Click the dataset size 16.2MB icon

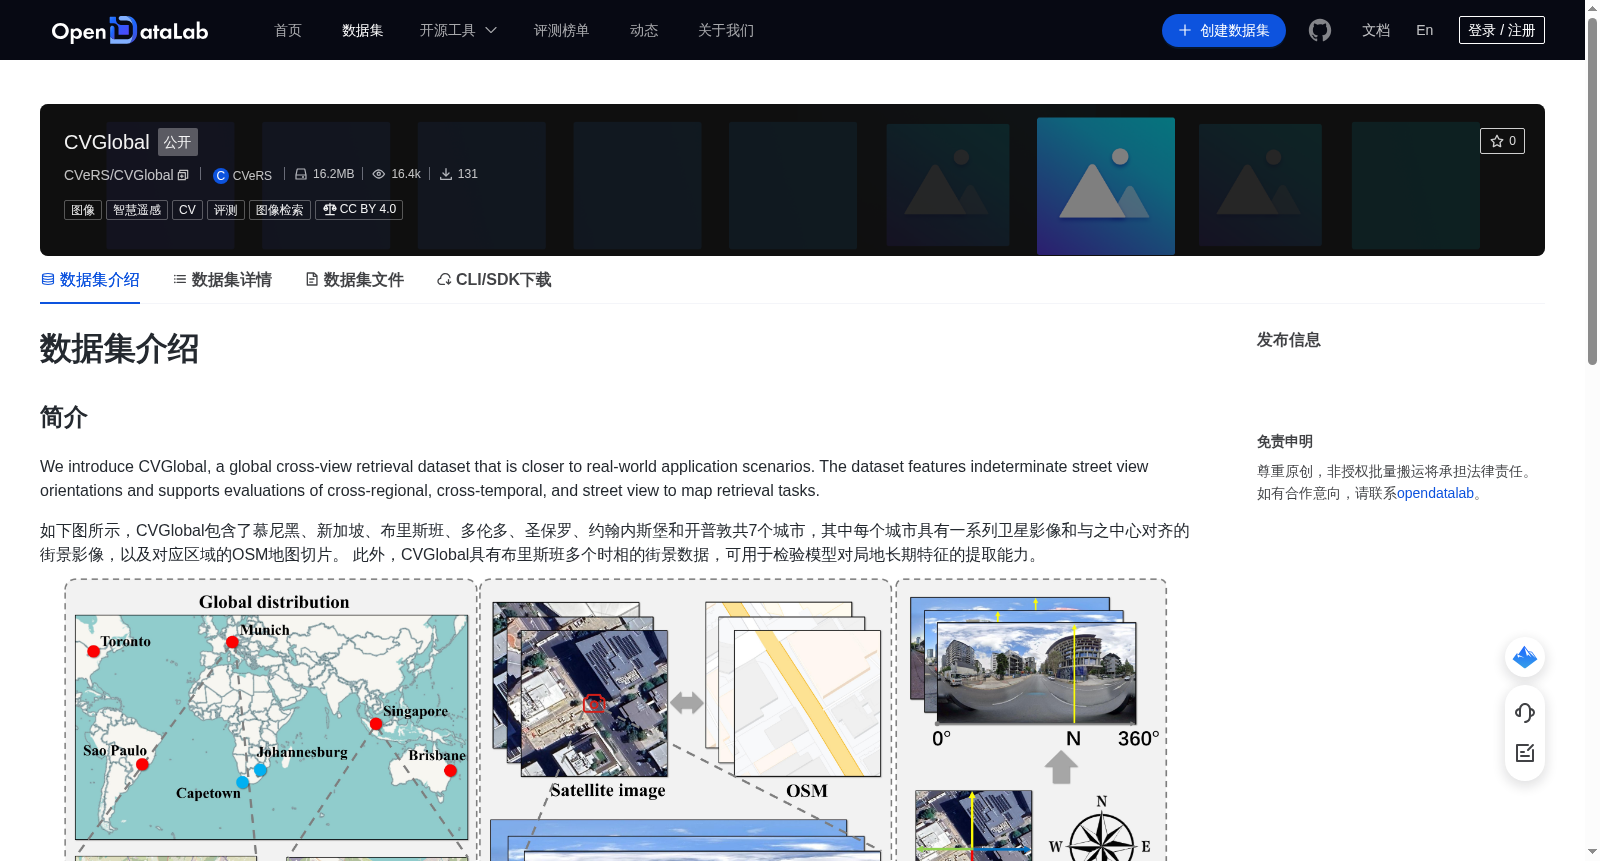(x=301, y=174)
